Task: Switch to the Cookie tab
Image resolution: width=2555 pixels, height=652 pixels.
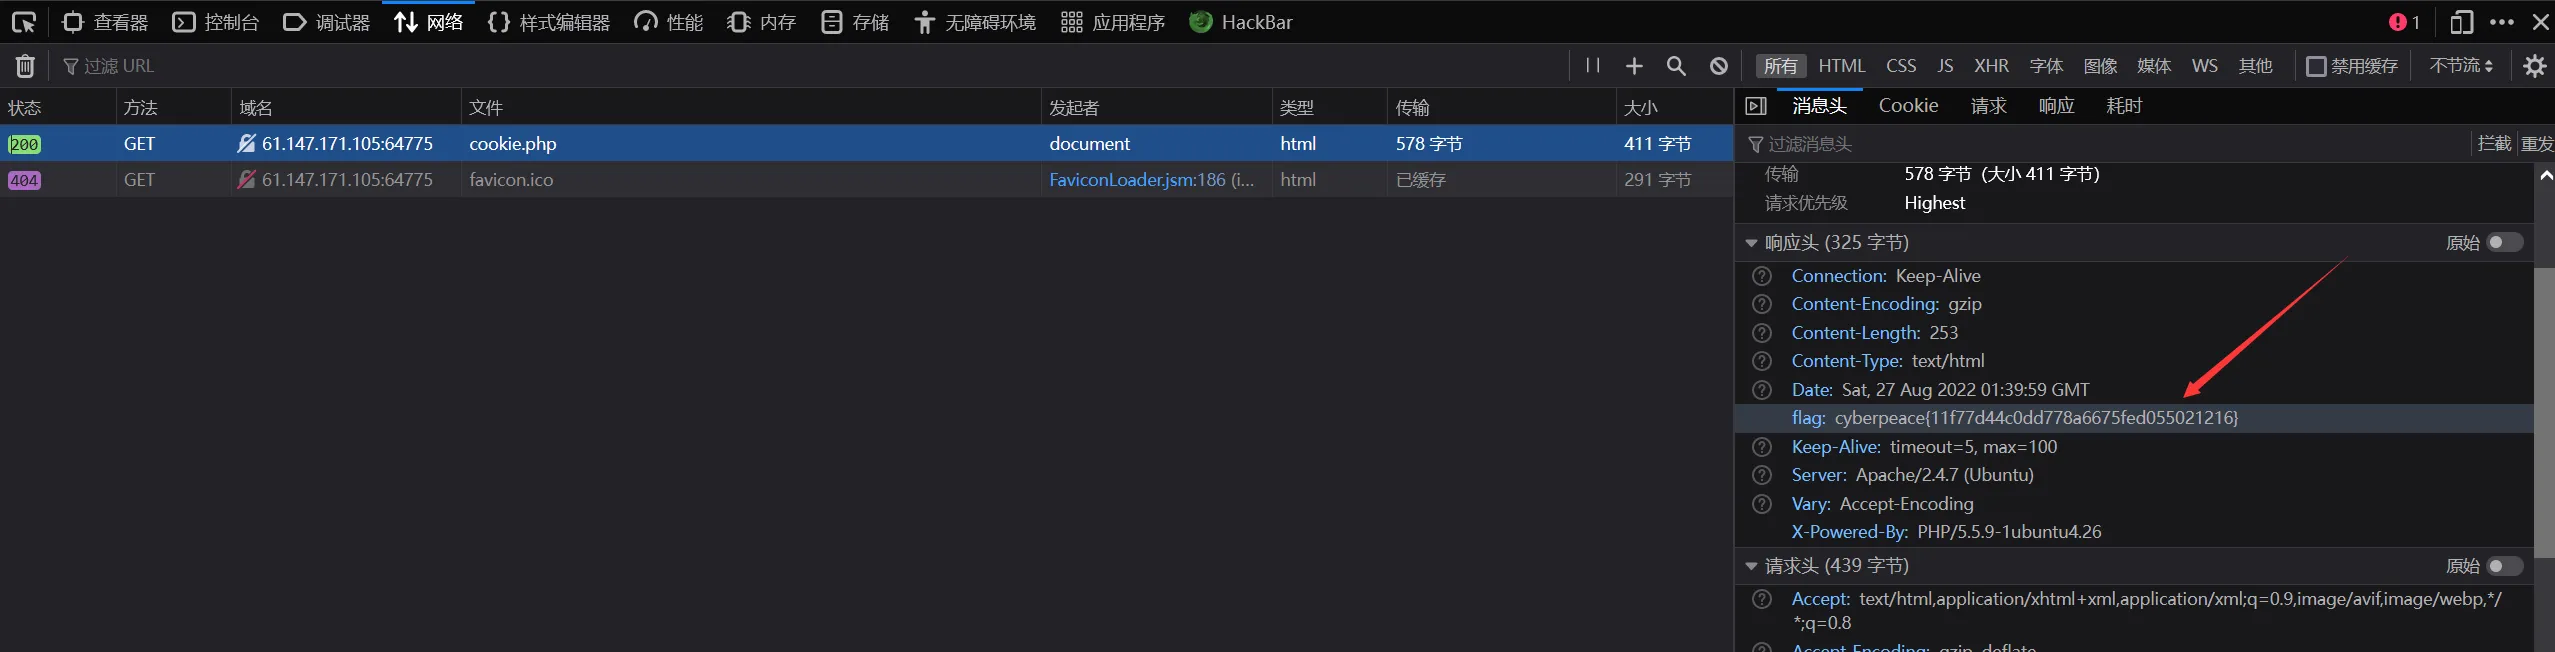Action: pyautogui.click(x=1908, y=106)
